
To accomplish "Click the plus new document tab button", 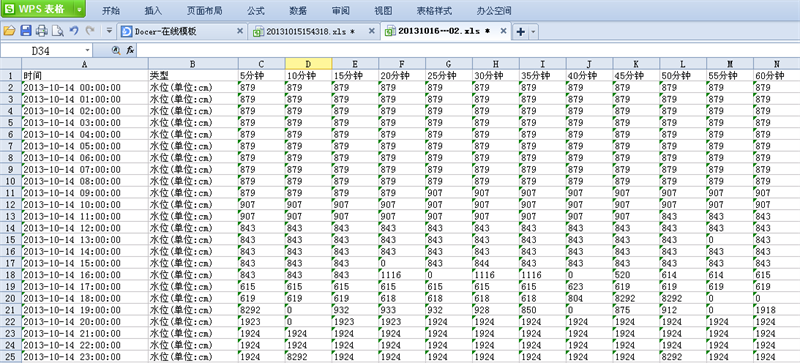I will tap(520, 32).
